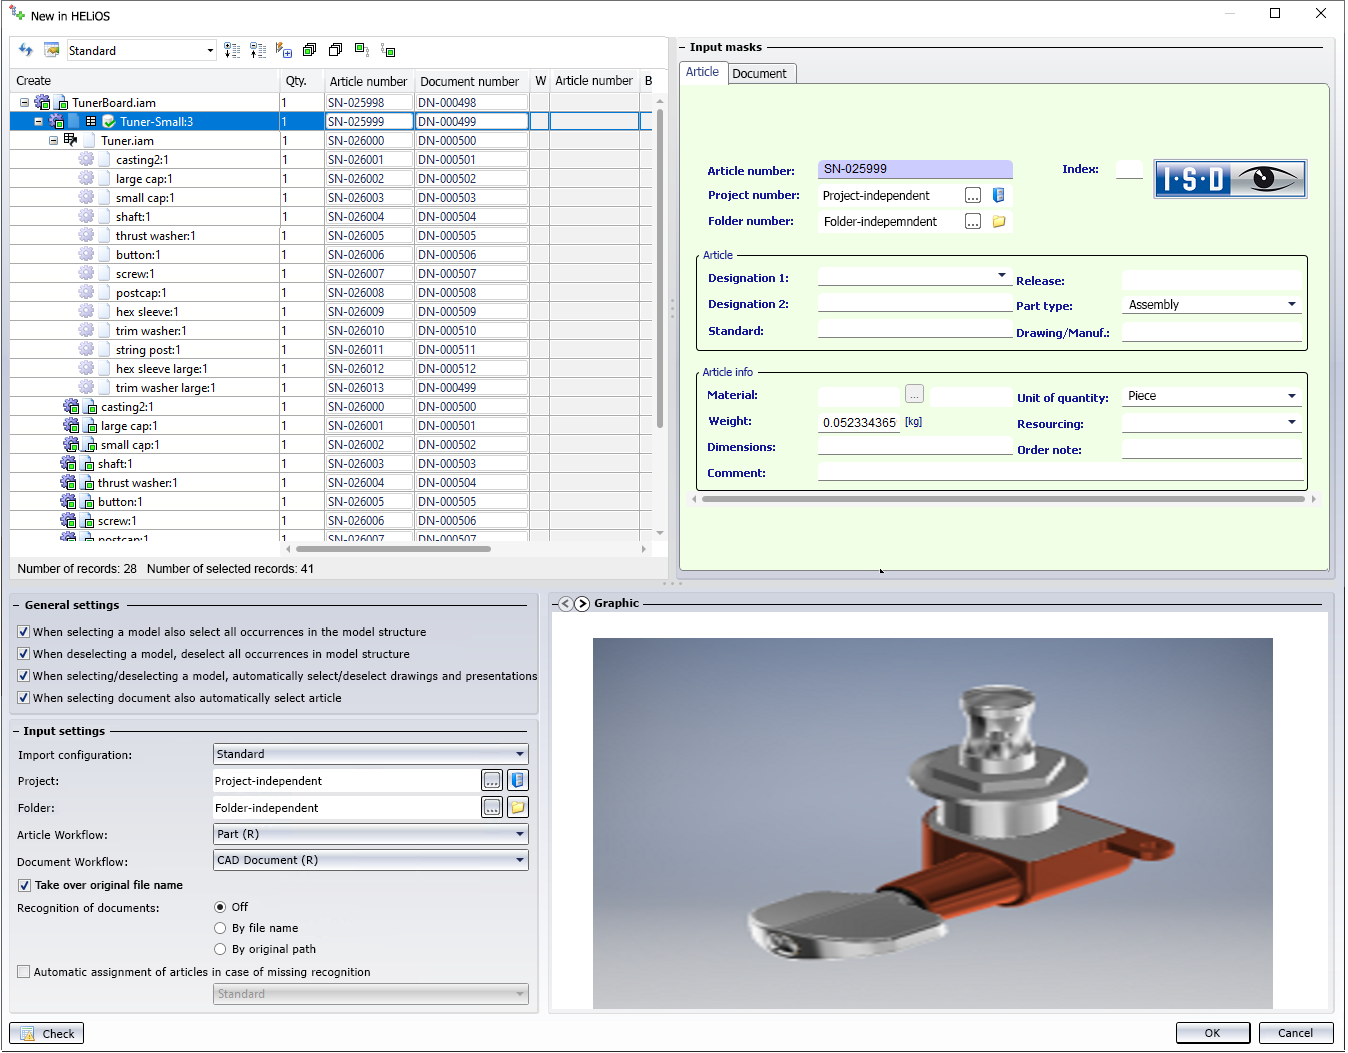Click the '...' browse button in Input settings Project row
The height and width of the screenshot is (1053, 1348).
492,780
